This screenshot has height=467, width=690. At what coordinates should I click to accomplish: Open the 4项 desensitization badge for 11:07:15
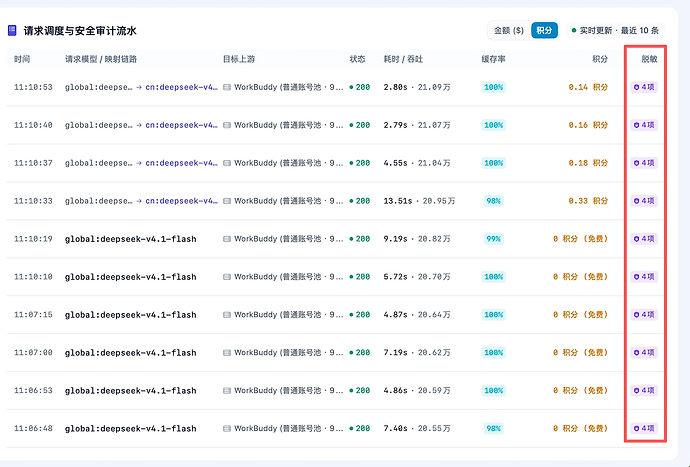point(644,314)
